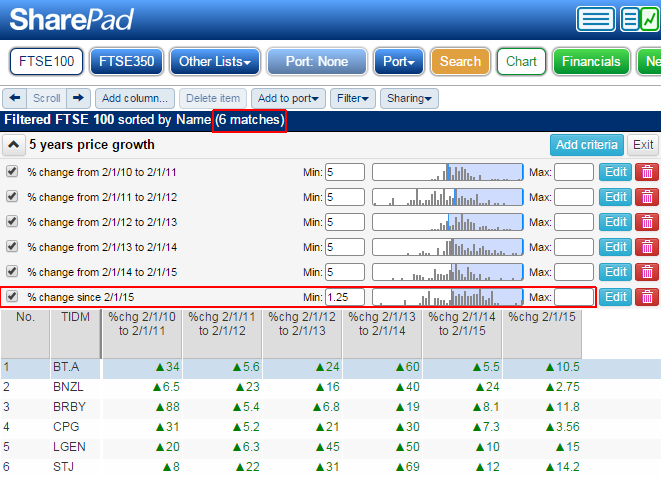661x477 pixels.
Task: Edit the 2/1/13 to 2/1/14 criterion
Action: click(x=615, y=247)
